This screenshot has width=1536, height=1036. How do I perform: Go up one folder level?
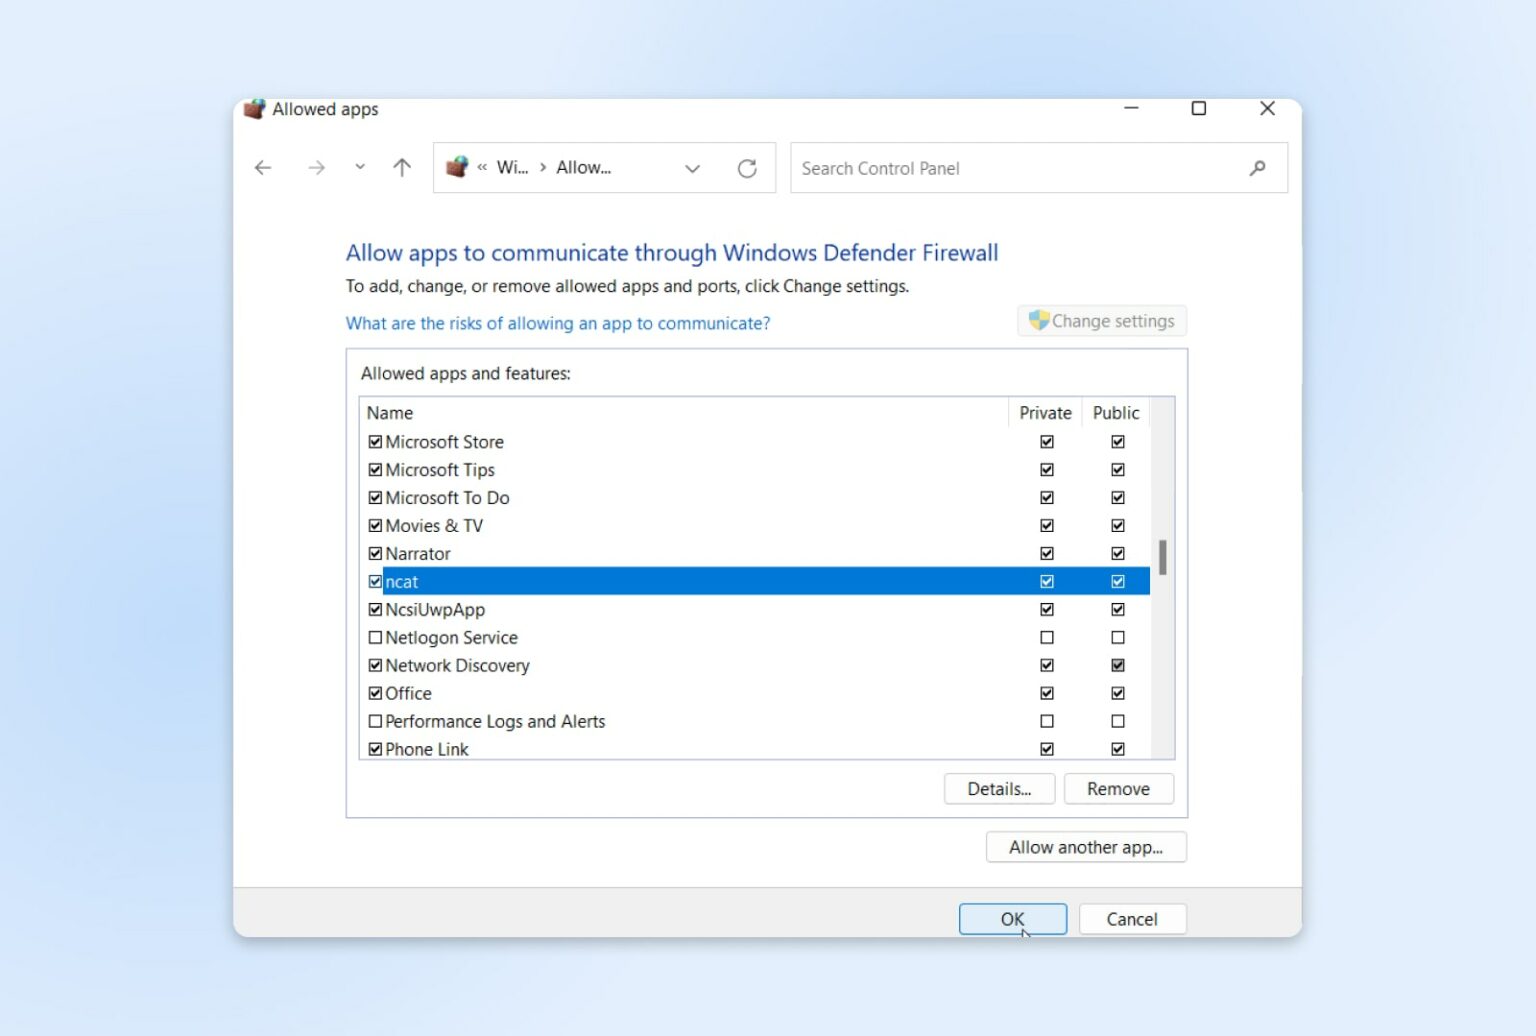tap(401, 167)
